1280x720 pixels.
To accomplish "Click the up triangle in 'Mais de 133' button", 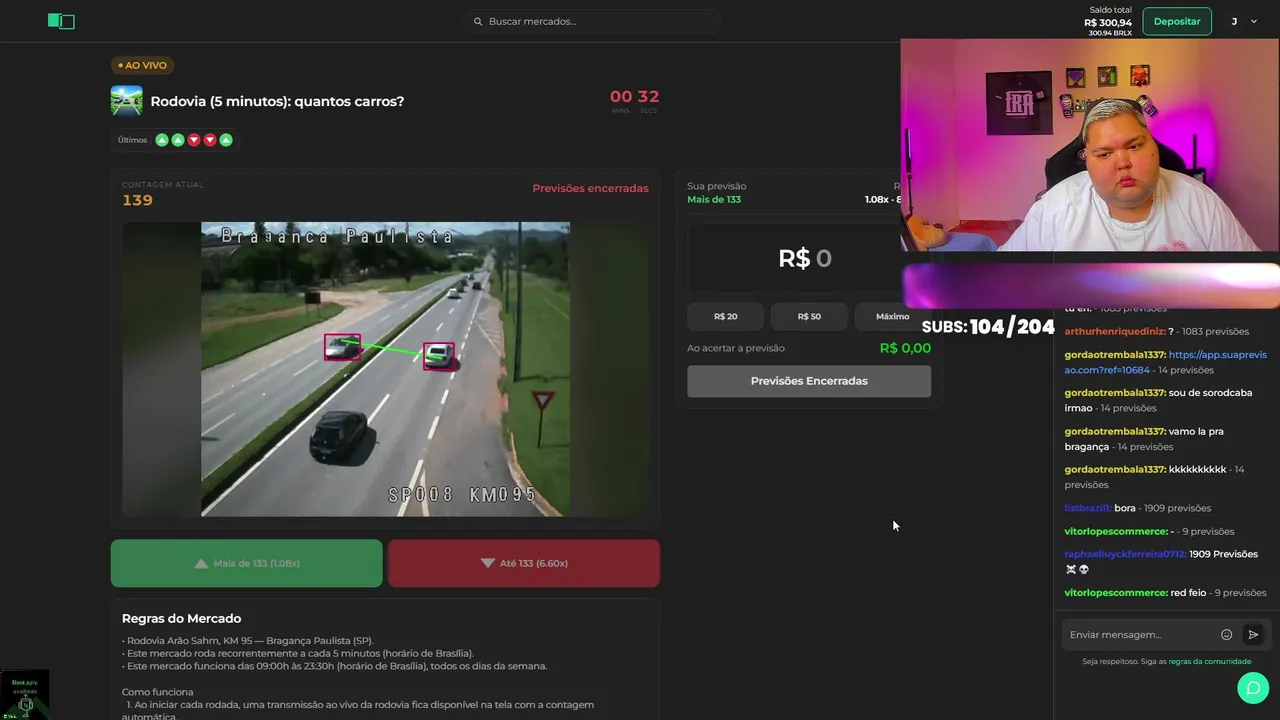I will [201, 563].
